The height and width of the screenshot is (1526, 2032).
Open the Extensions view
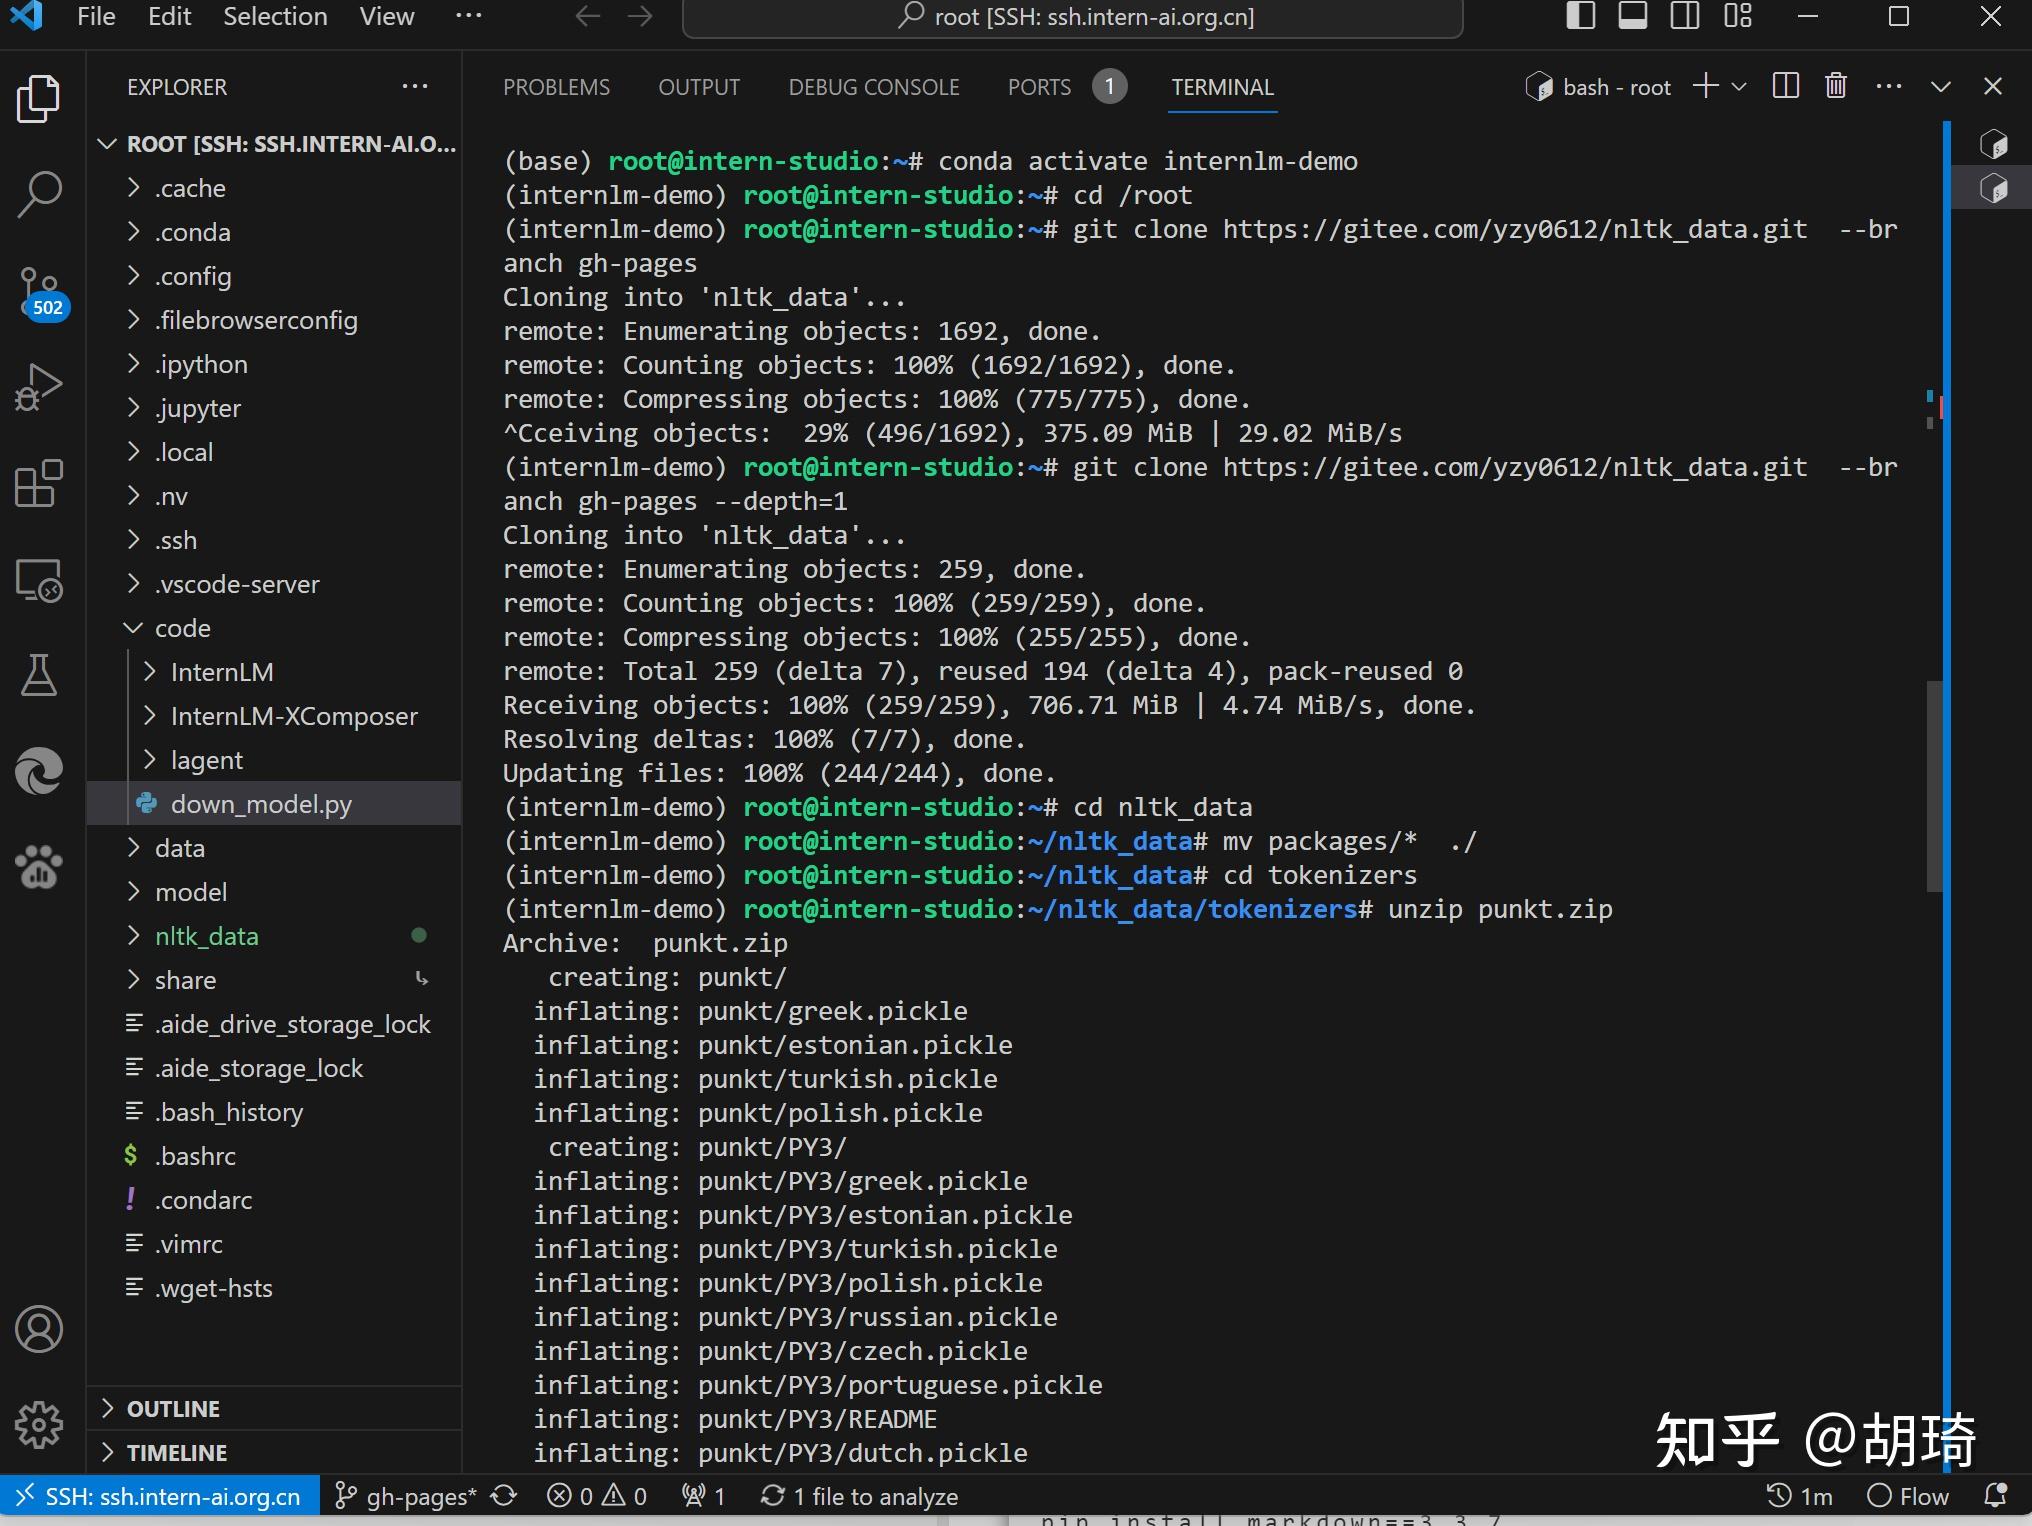pos(39,484)
